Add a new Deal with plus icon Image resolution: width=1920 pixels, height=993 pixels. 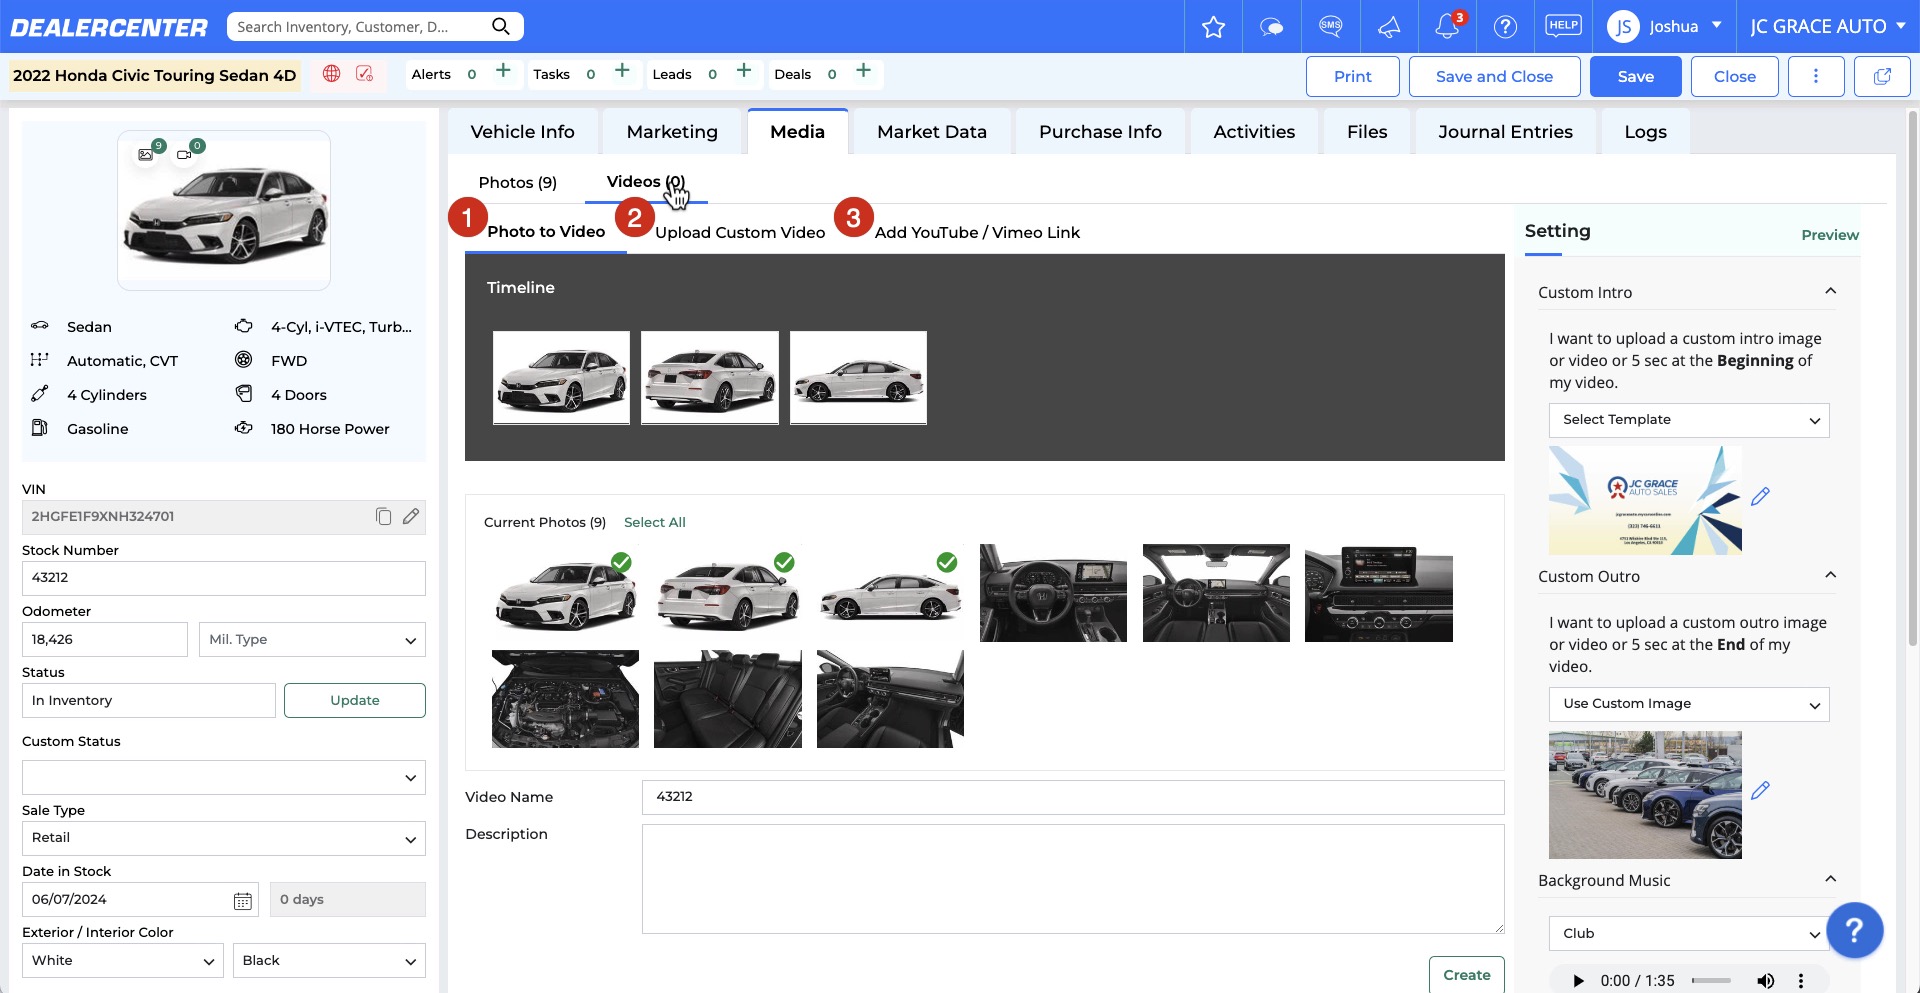click(x=863, y=71)
